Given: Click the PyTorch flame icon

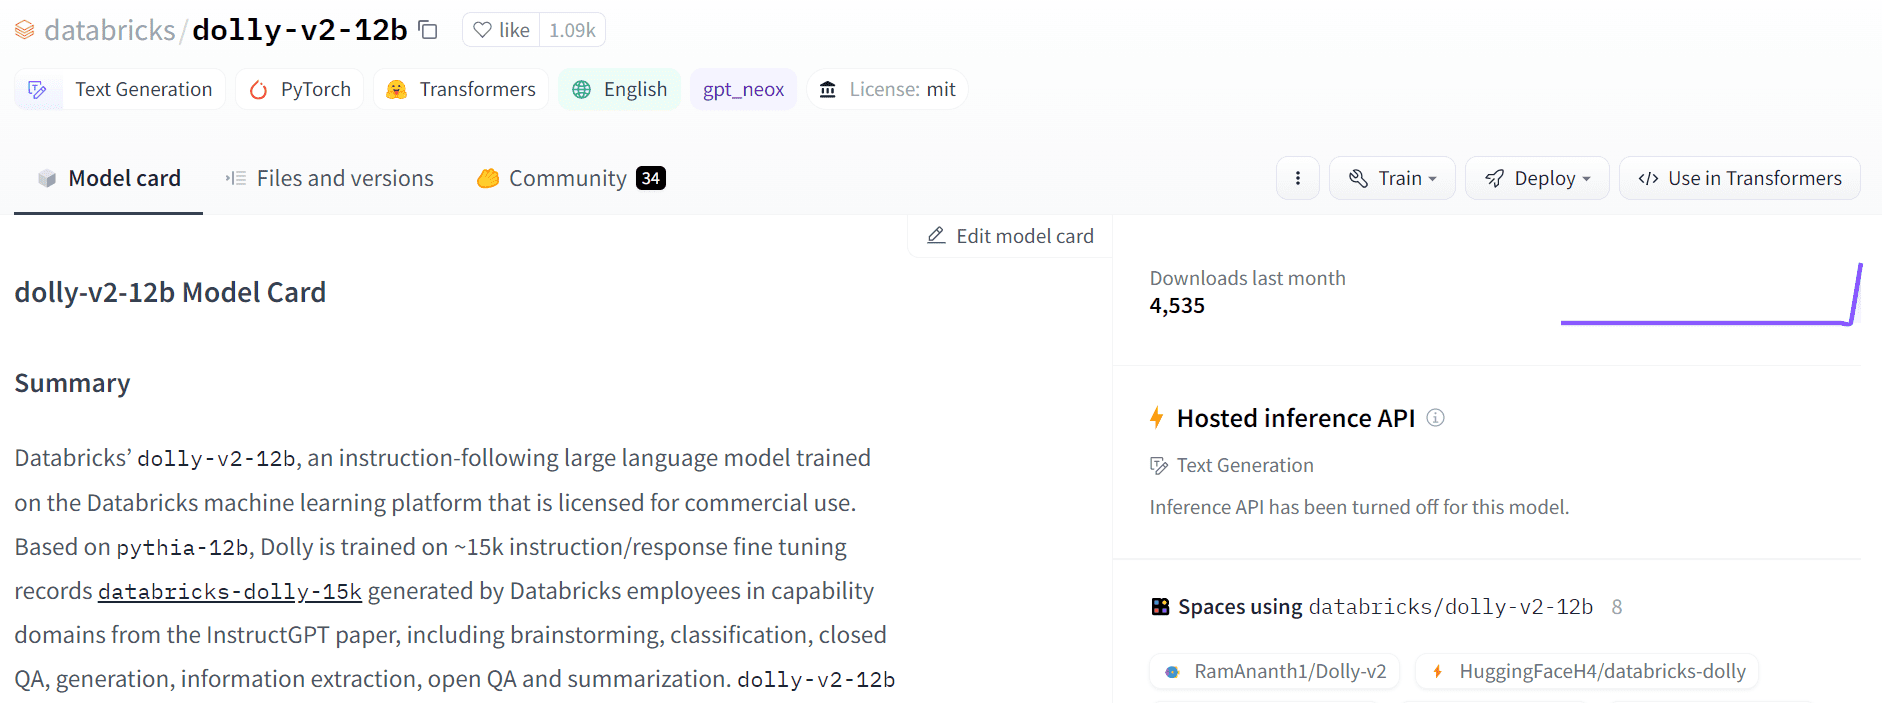Looking at the screenshot, I should pyautogui.click(x=259, y=90).
